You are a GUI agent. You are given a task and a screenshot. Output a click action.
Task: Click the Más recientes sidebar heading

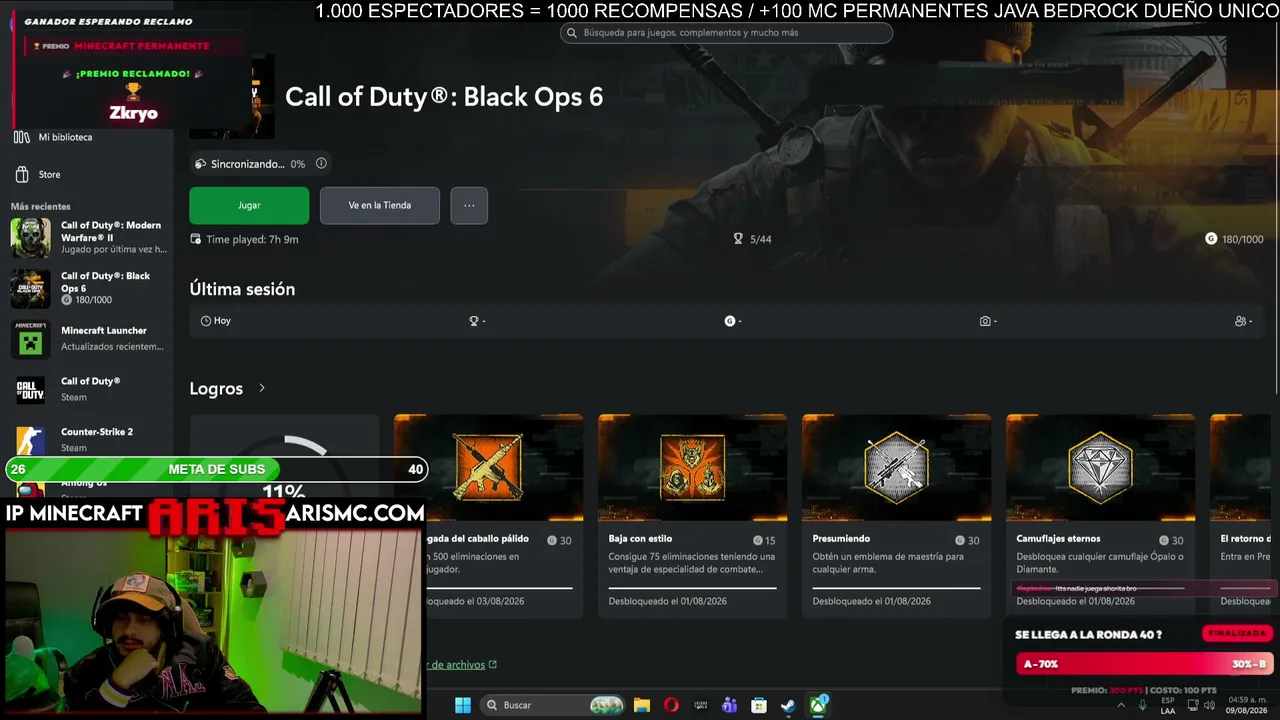click(x=41, y=207)
